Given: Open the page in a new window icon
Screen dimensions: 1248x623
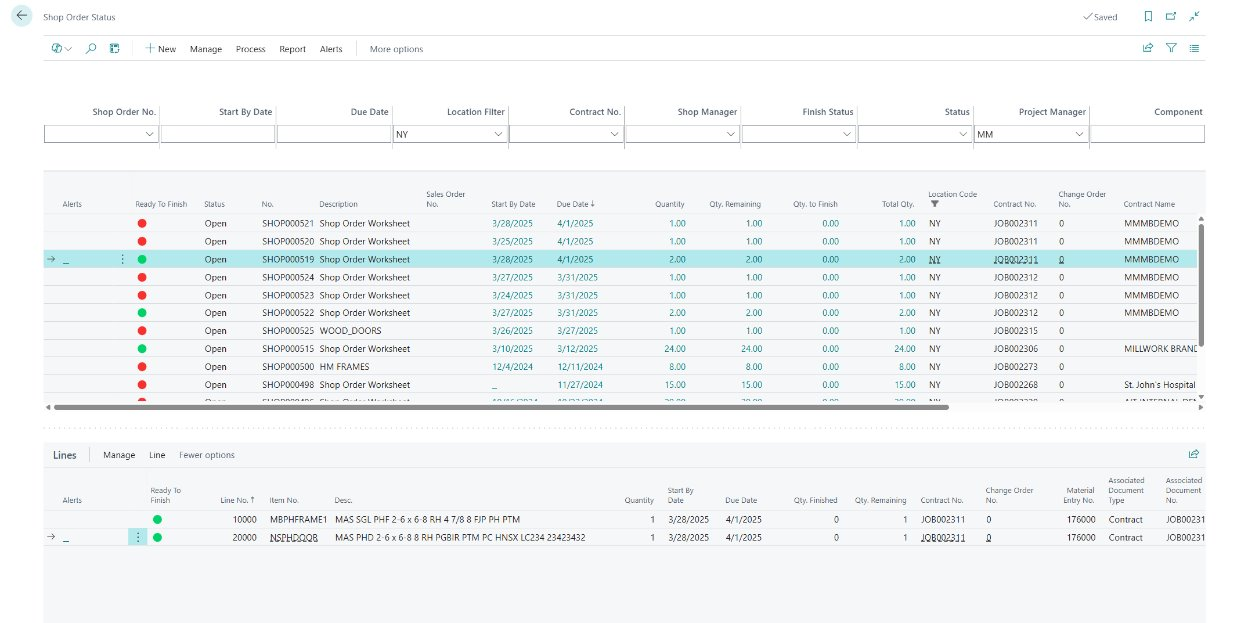Looking at the screenshot, I should click(x=1169, y=17).
